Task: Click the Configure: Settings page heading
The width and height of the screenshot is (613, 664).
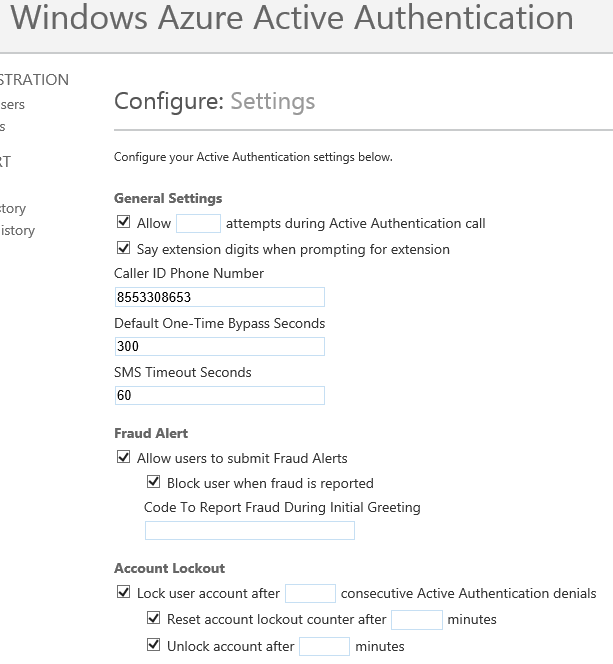Action: click(214, 101)
